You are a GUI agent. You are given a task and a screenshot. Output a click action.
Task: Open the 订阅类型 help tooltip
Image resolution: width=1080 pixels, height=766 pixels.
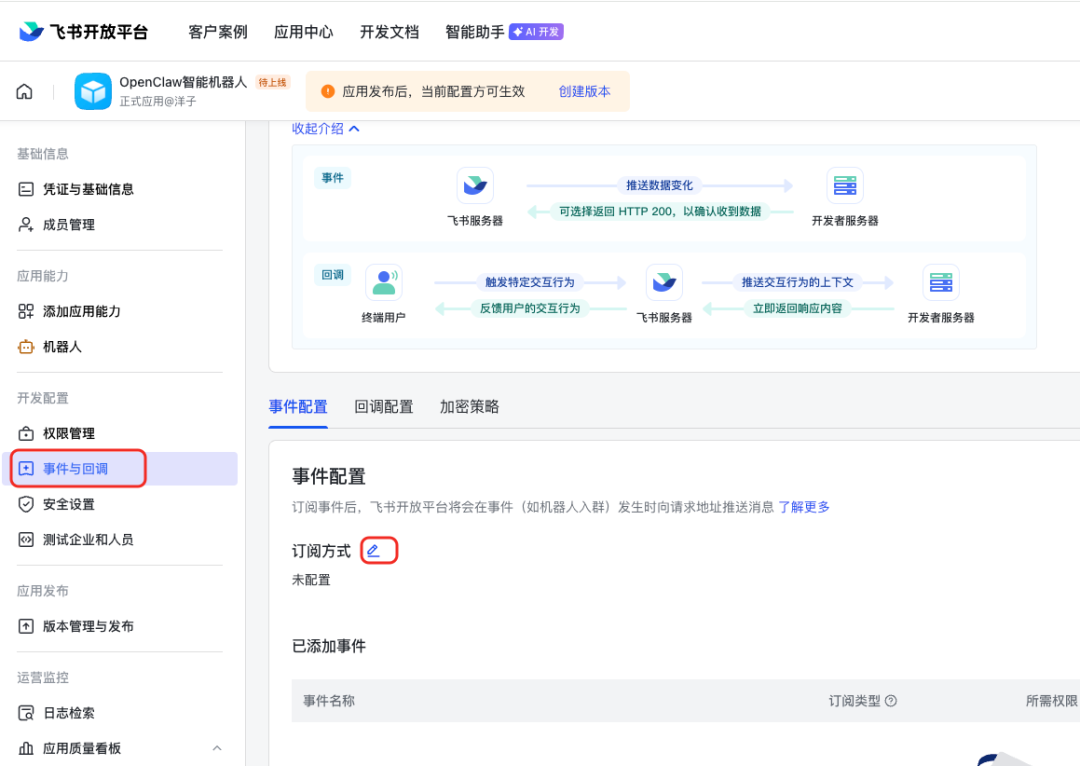pos(890,701)
